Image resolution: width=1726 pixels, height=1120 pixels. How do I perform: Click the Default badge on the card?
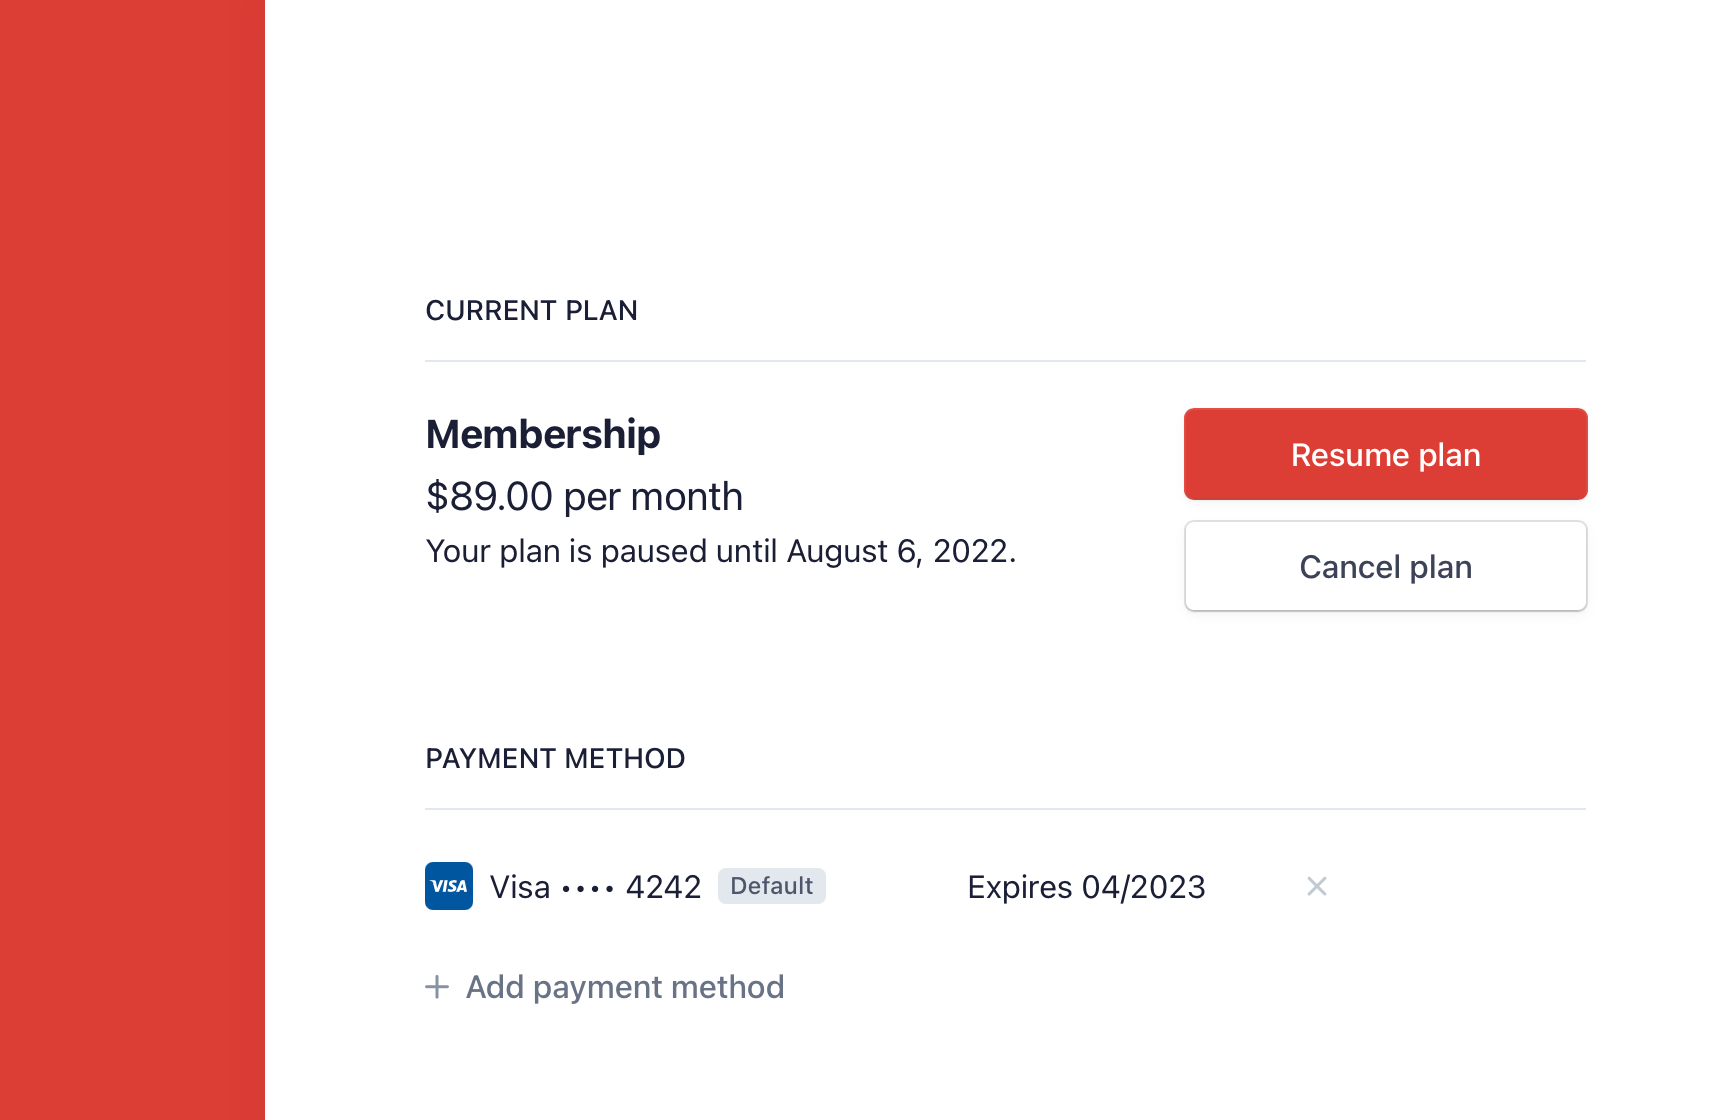click(771, 886)
